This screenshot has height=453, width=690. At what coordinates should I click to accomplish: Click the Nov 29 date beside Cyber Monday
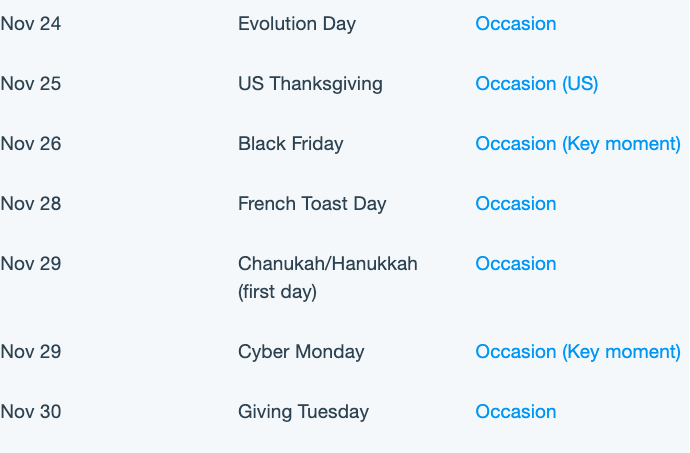(31, 351)
